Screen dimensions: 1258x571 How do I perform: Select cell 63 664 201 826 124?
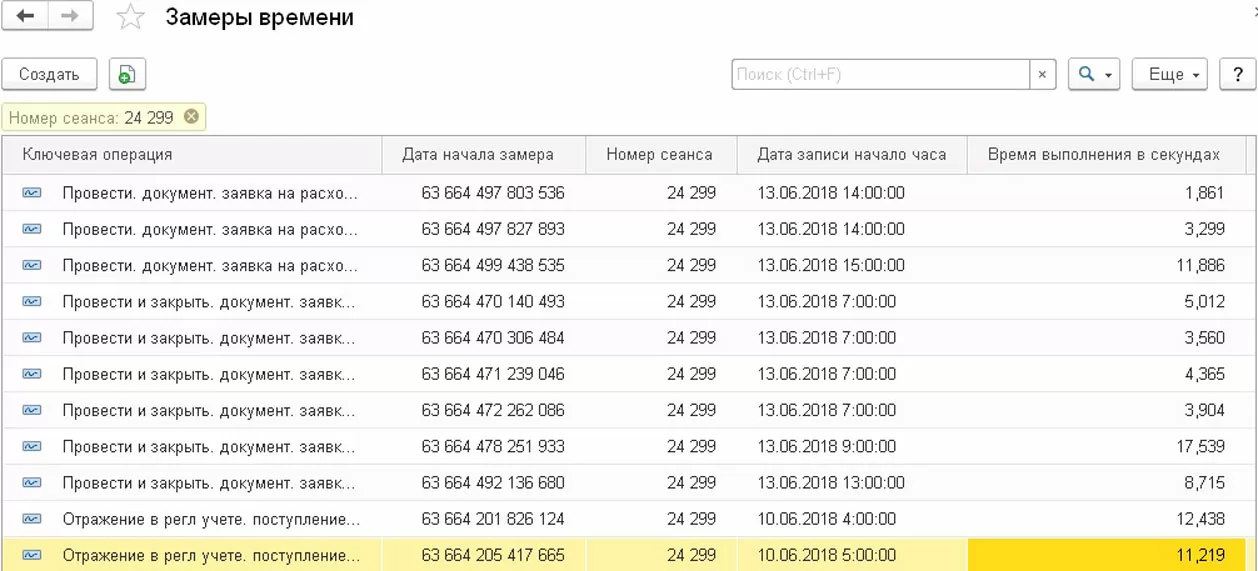[493, 519]
